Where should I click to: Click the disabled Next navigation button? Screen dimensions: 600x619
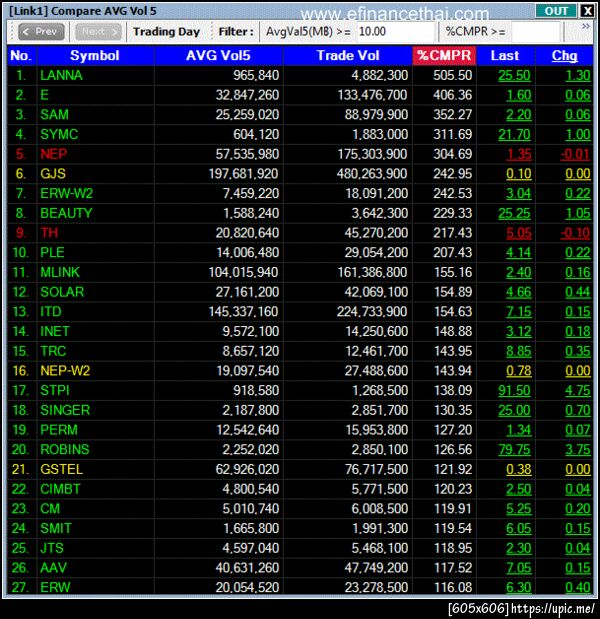pyautogui.click(x=98, y=32)
